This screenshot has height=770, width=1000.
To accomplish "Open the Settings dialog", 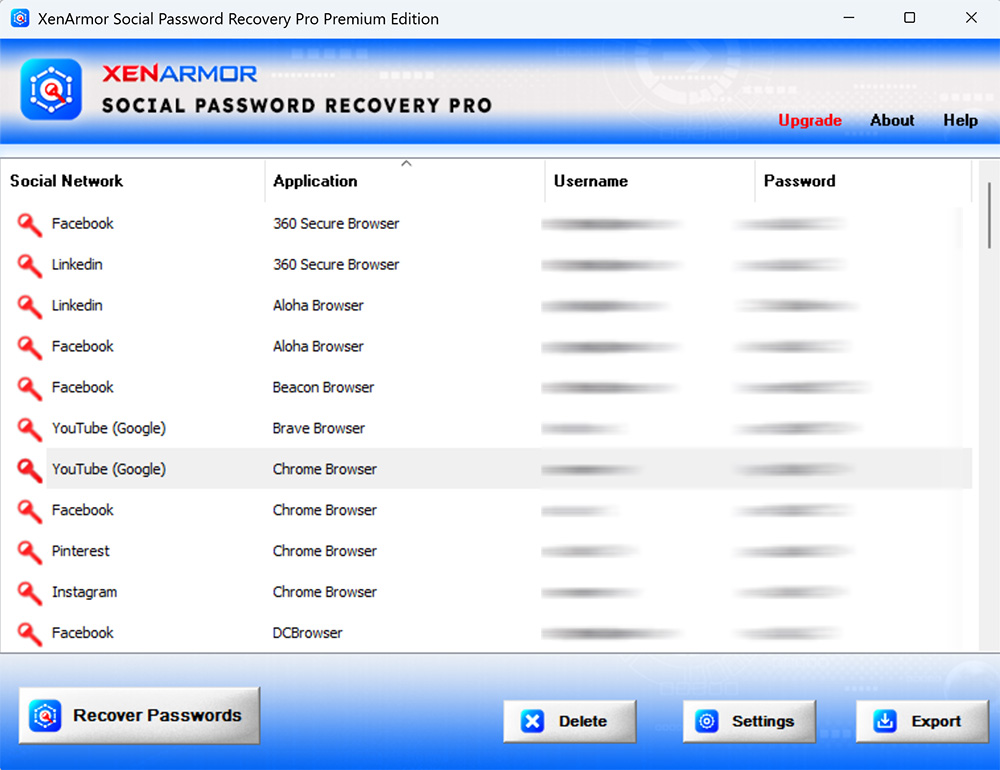I will pos(749,721).
